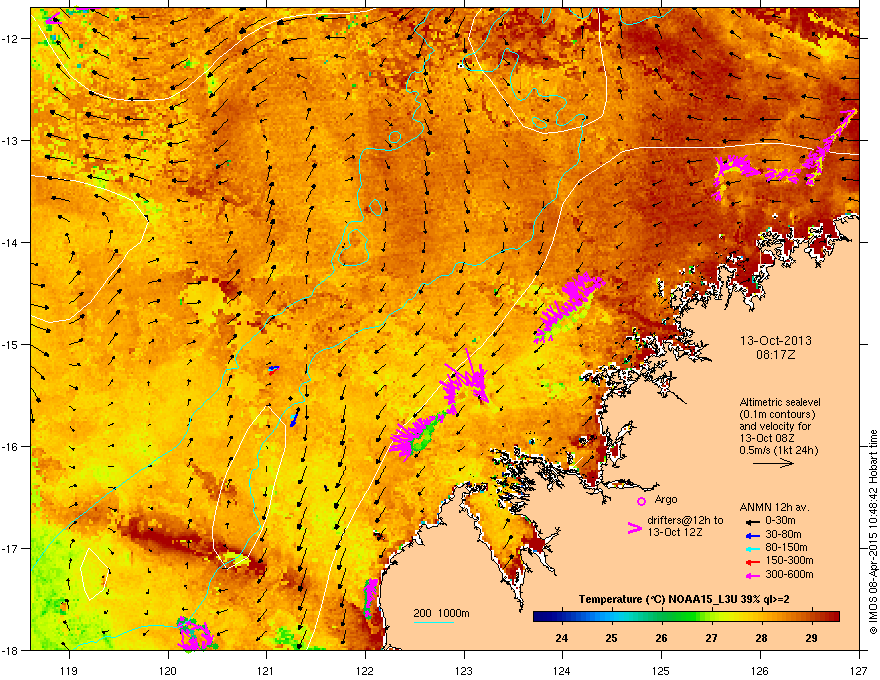Click the '0-30m' depth label
This screenshot has width=880, height=680.
(x=780, y=521)
